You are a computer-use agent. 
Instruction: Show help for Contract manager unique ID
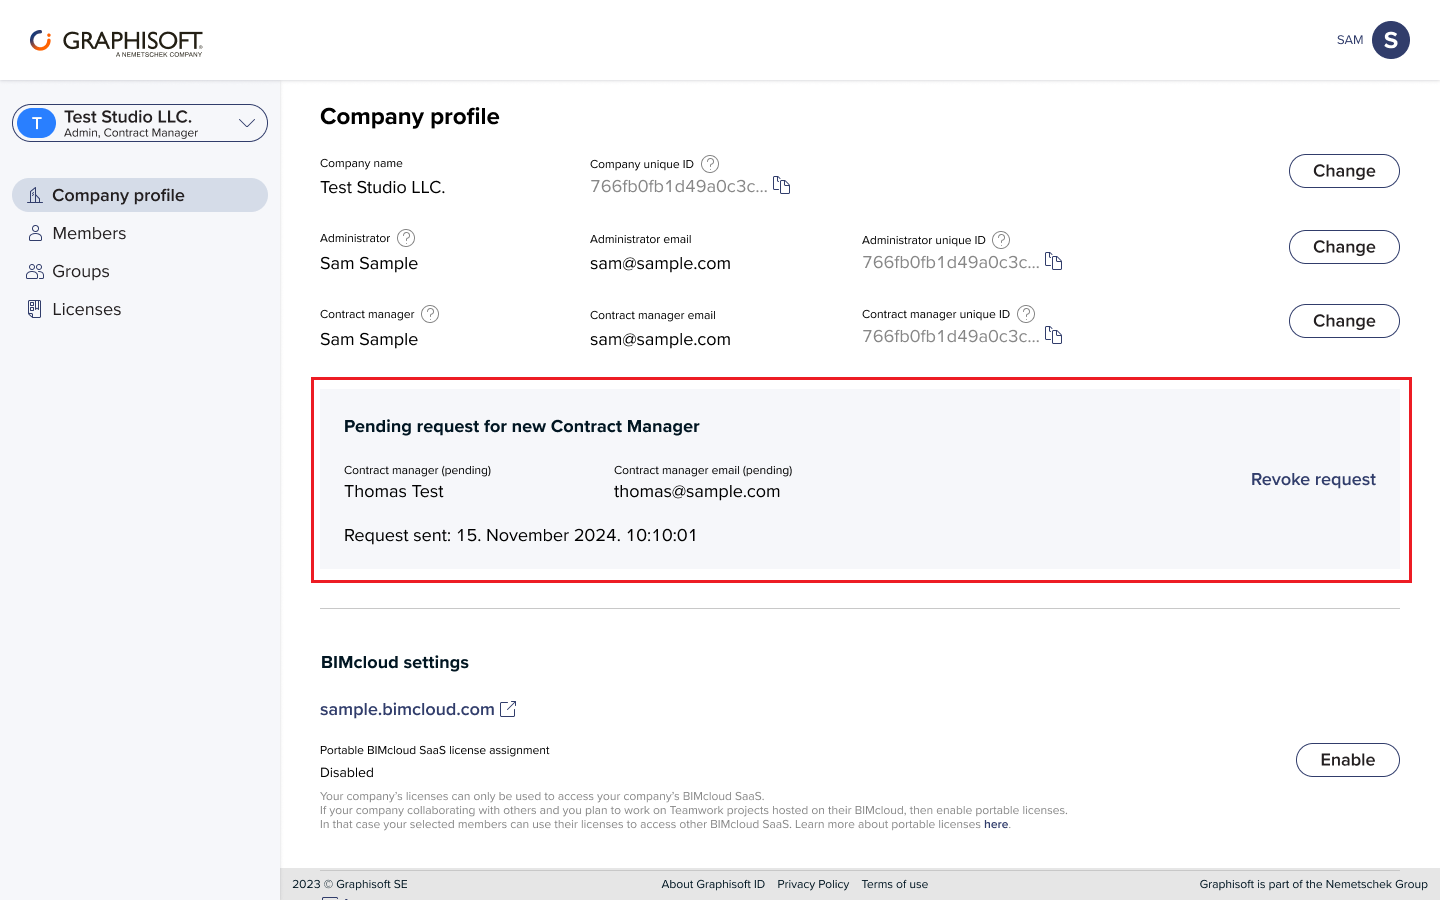(x=1026, y=314)
